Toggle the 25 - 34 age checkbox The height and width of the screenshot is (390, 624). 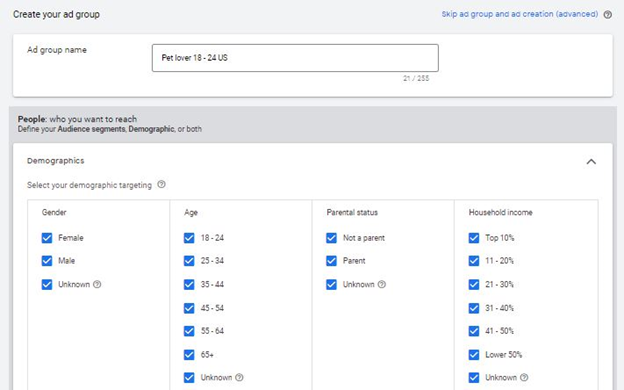(x=189, y=261)
